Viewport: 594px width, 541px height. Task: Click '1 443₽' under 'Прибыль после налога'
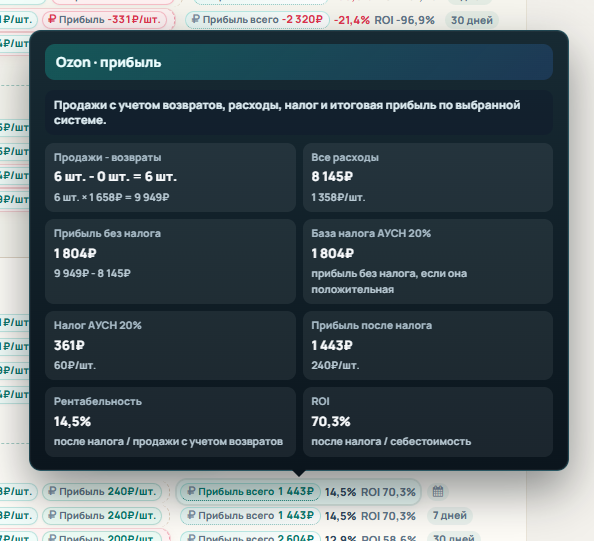332,345
